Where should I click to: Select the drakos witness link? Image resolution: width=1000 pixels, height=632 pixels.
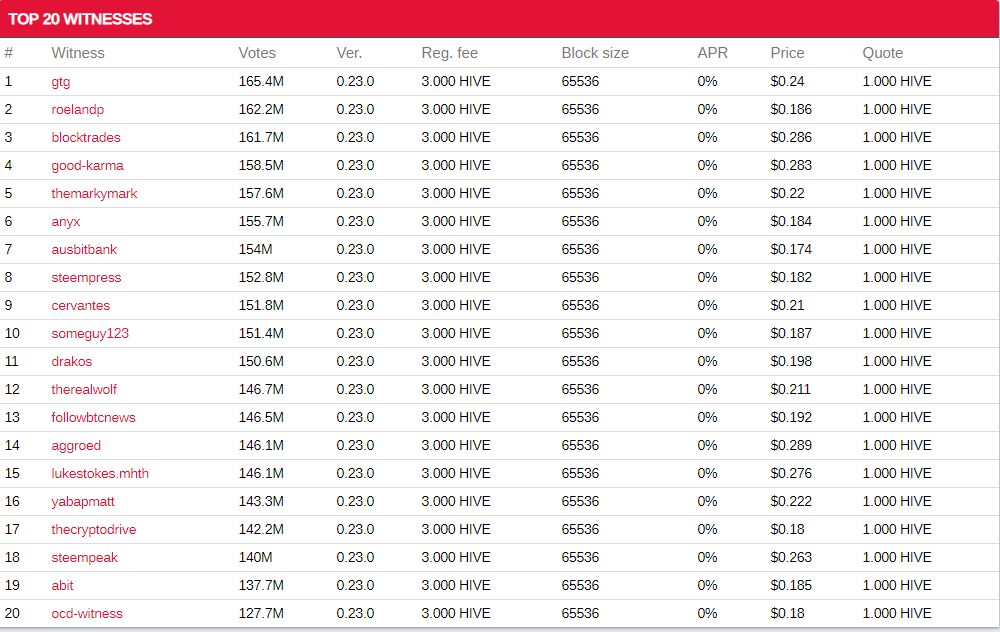(x=71, y=362)
